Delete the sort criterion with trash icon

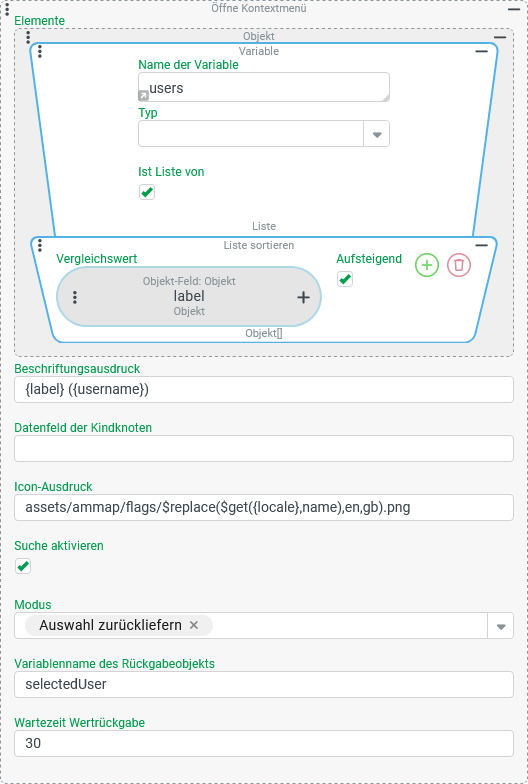click(459, 265)
